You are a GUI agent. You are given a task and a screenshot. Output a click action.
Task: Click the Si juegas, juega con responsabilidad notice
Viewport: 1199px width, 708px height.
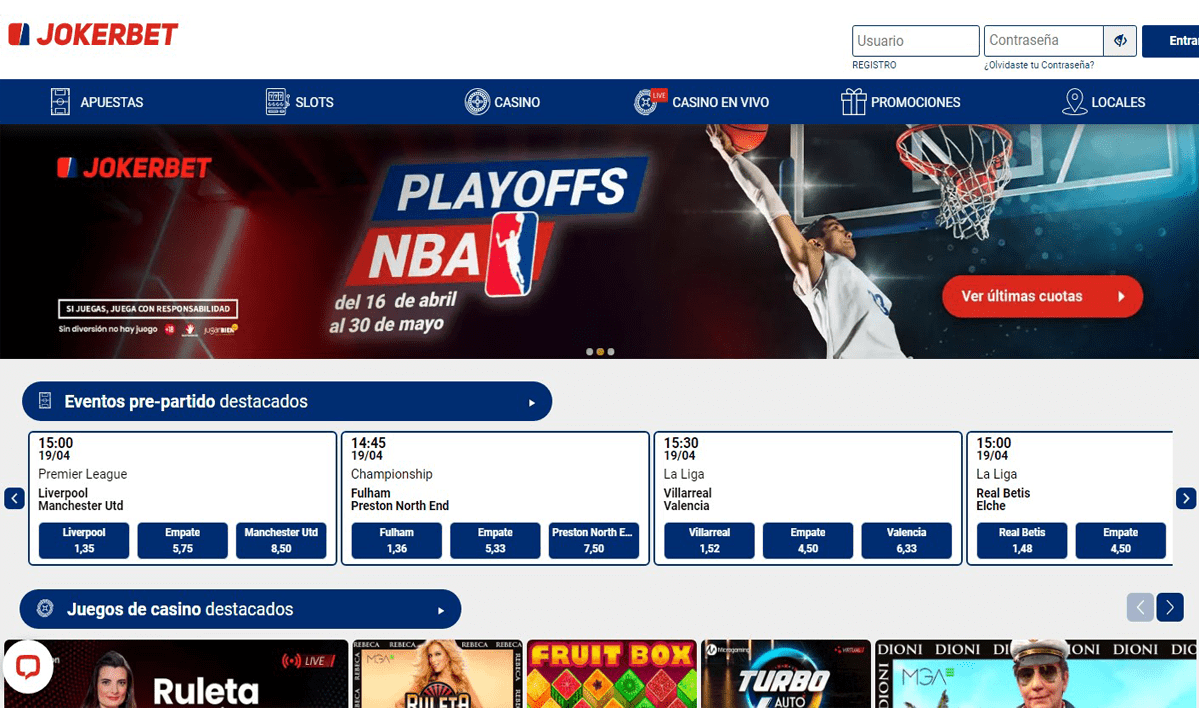point(148,309)
